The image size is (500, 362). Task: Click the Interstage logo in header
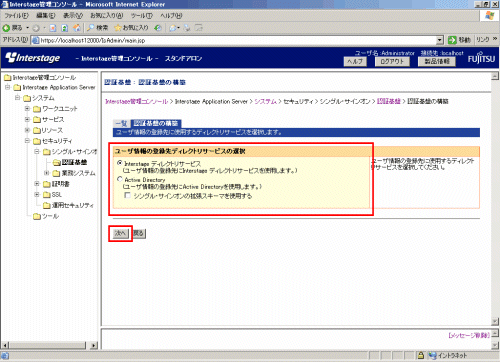coord(33,58)
